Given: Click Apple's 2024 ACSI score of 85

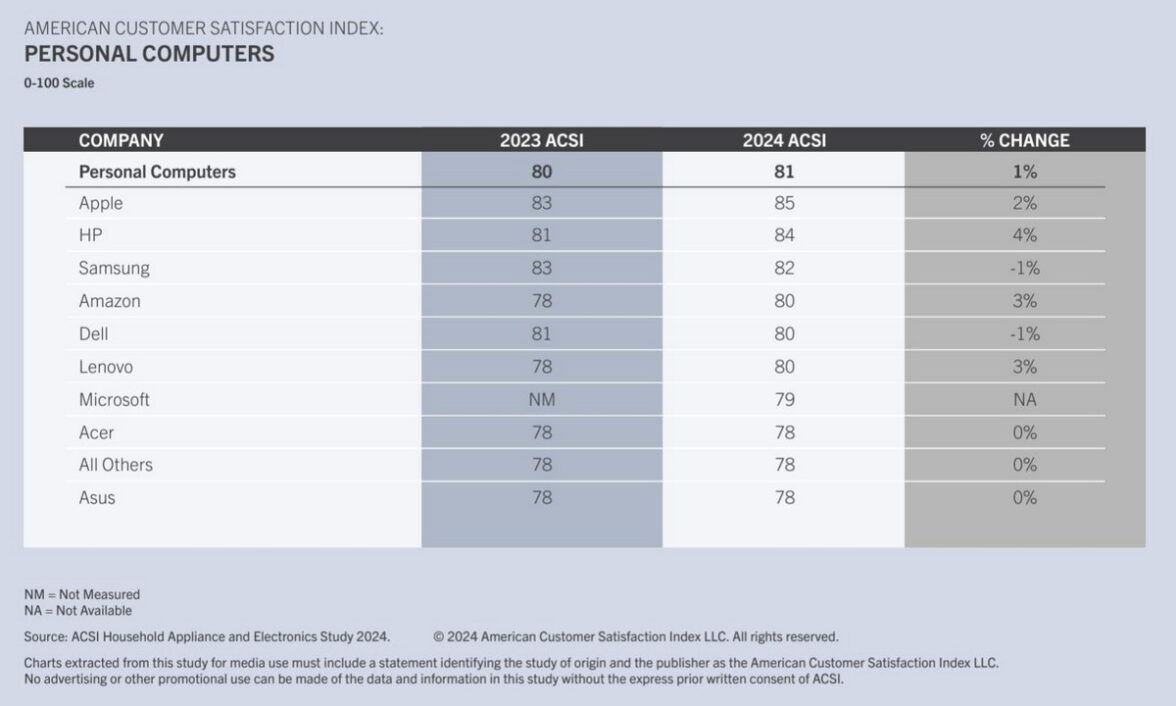Looking at the screenshot, I should point(784,203).
